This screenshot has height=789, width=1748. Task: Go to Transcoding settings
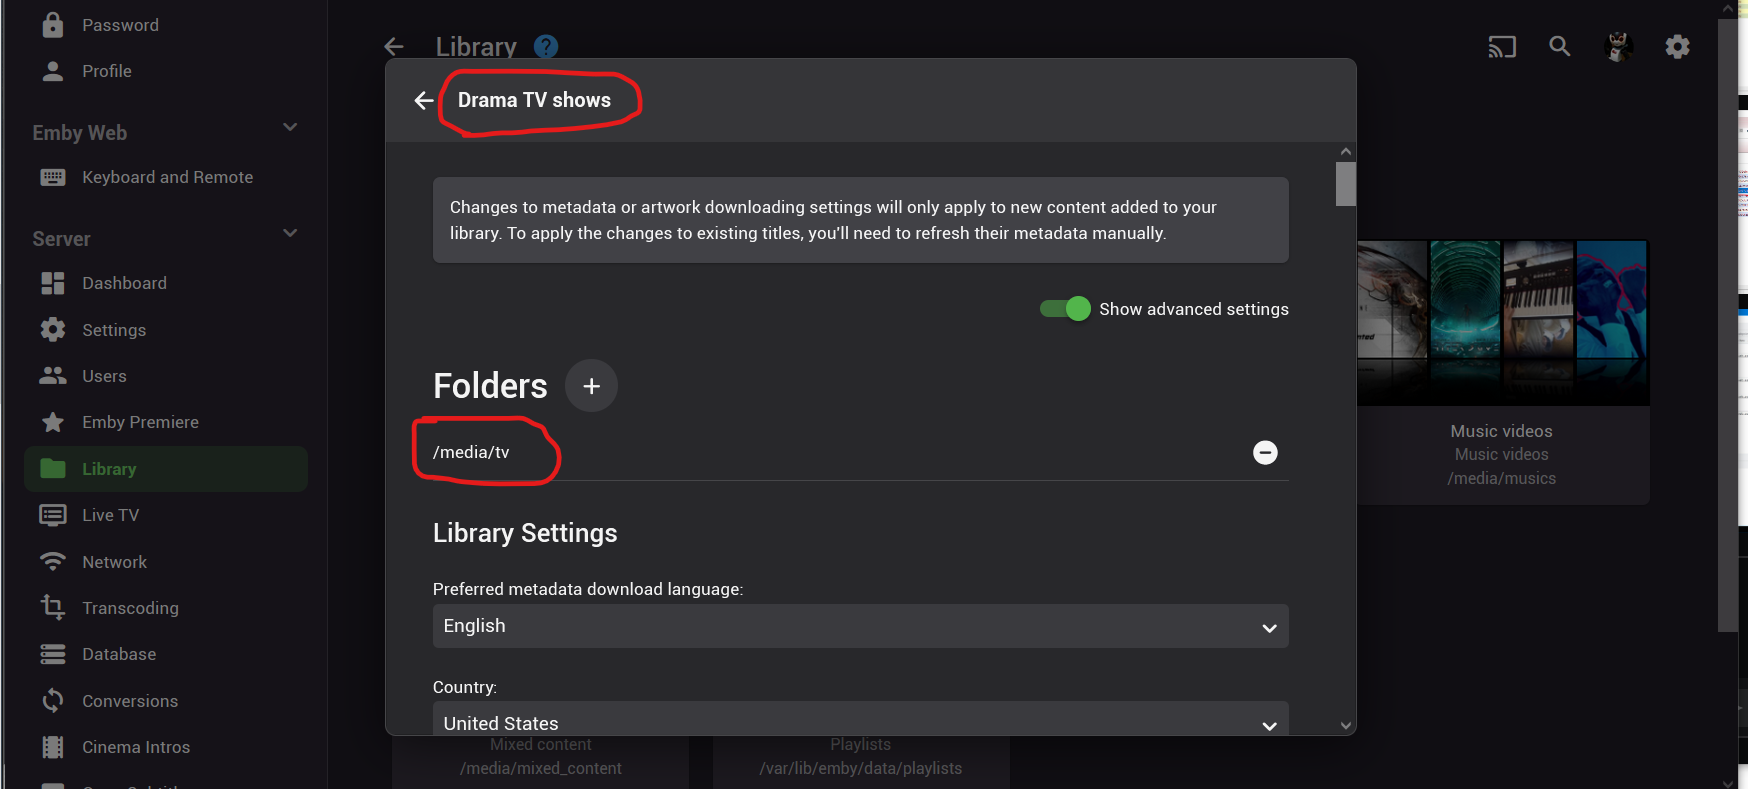click(x=130, y=608)
